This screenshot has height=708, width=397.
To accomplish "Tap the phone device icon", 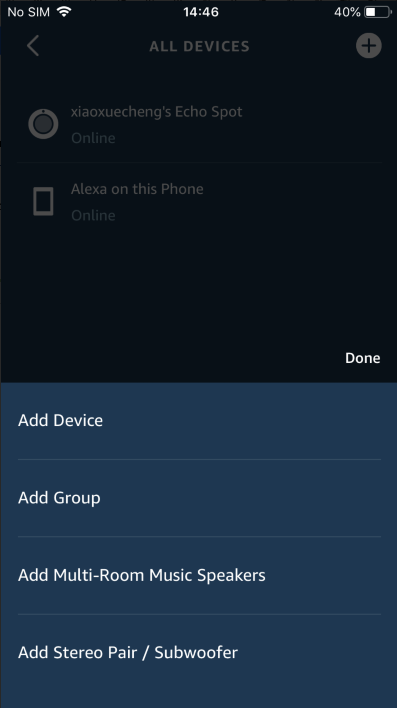I will [x=43, y=201].
